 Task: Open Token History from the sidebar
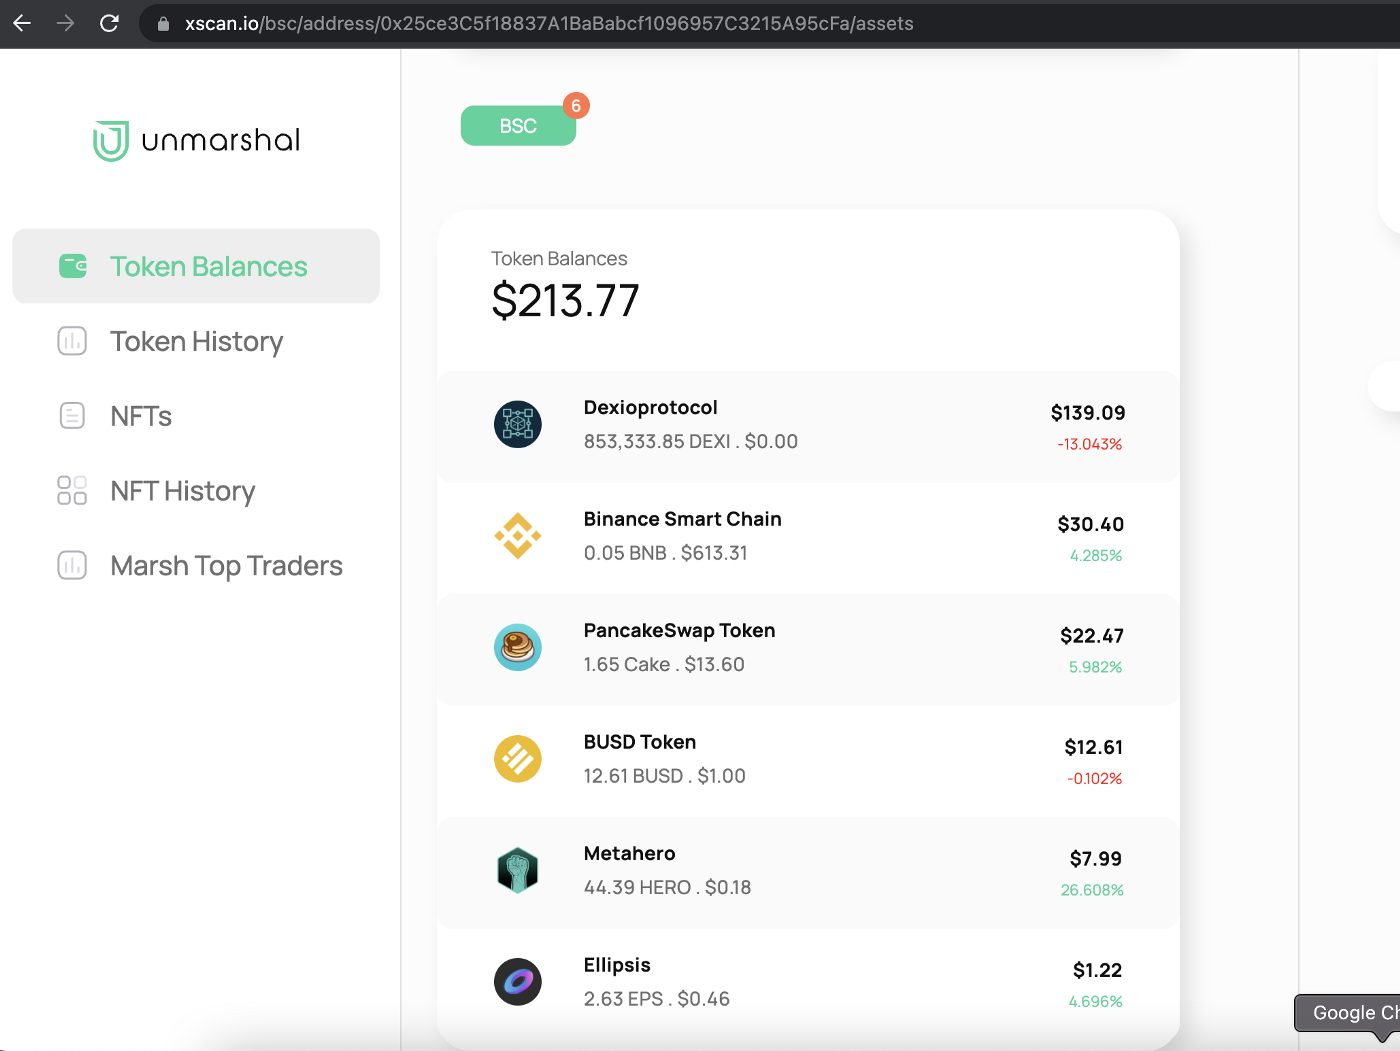point(196,341)
